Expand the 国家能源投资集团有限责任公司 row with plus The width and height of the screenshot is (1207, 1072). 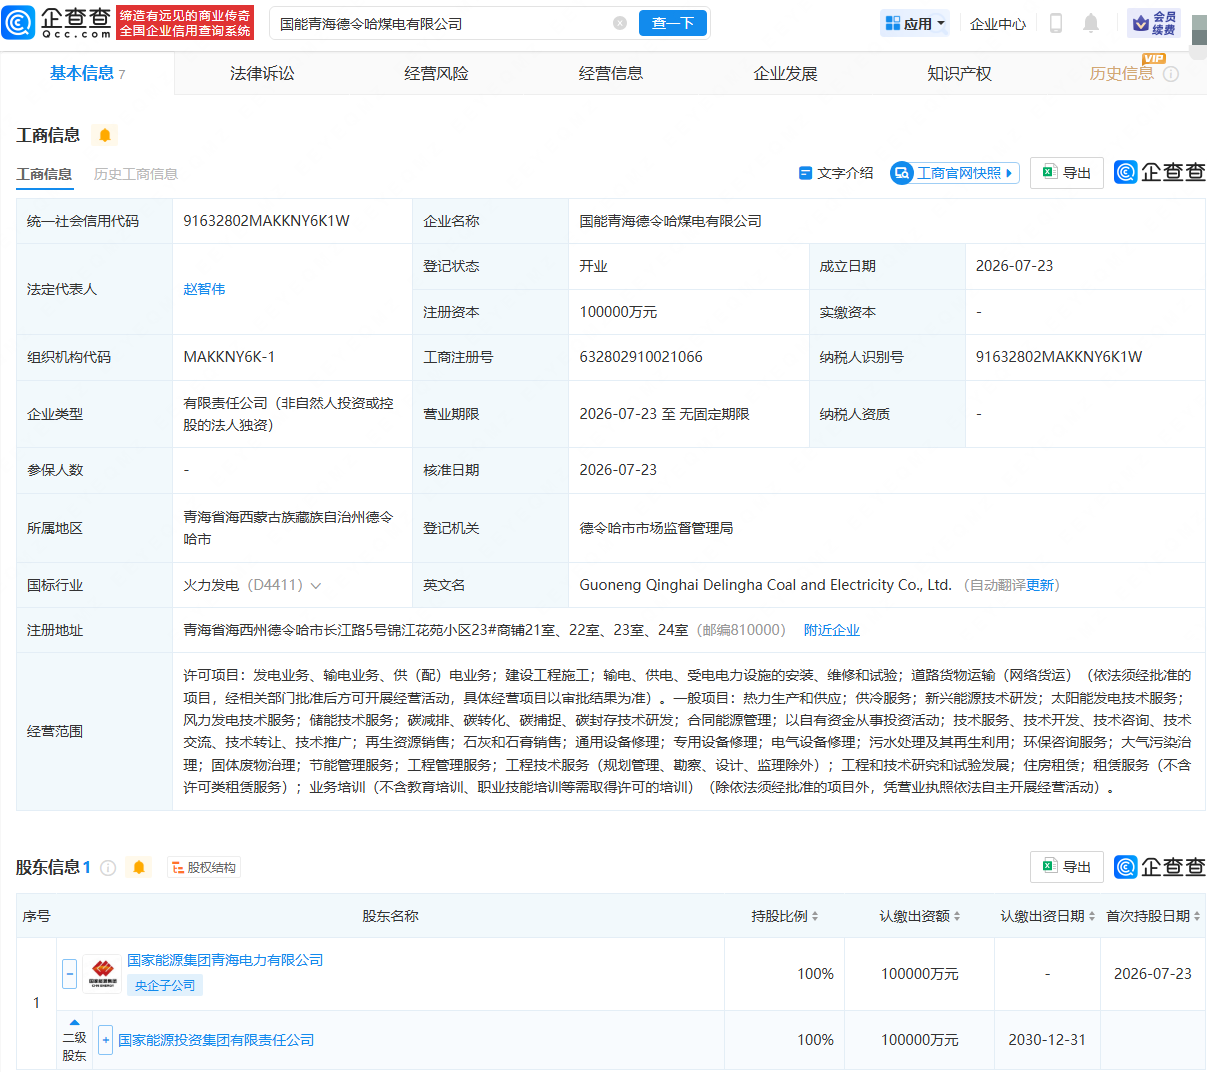(x=106, y=1040)
